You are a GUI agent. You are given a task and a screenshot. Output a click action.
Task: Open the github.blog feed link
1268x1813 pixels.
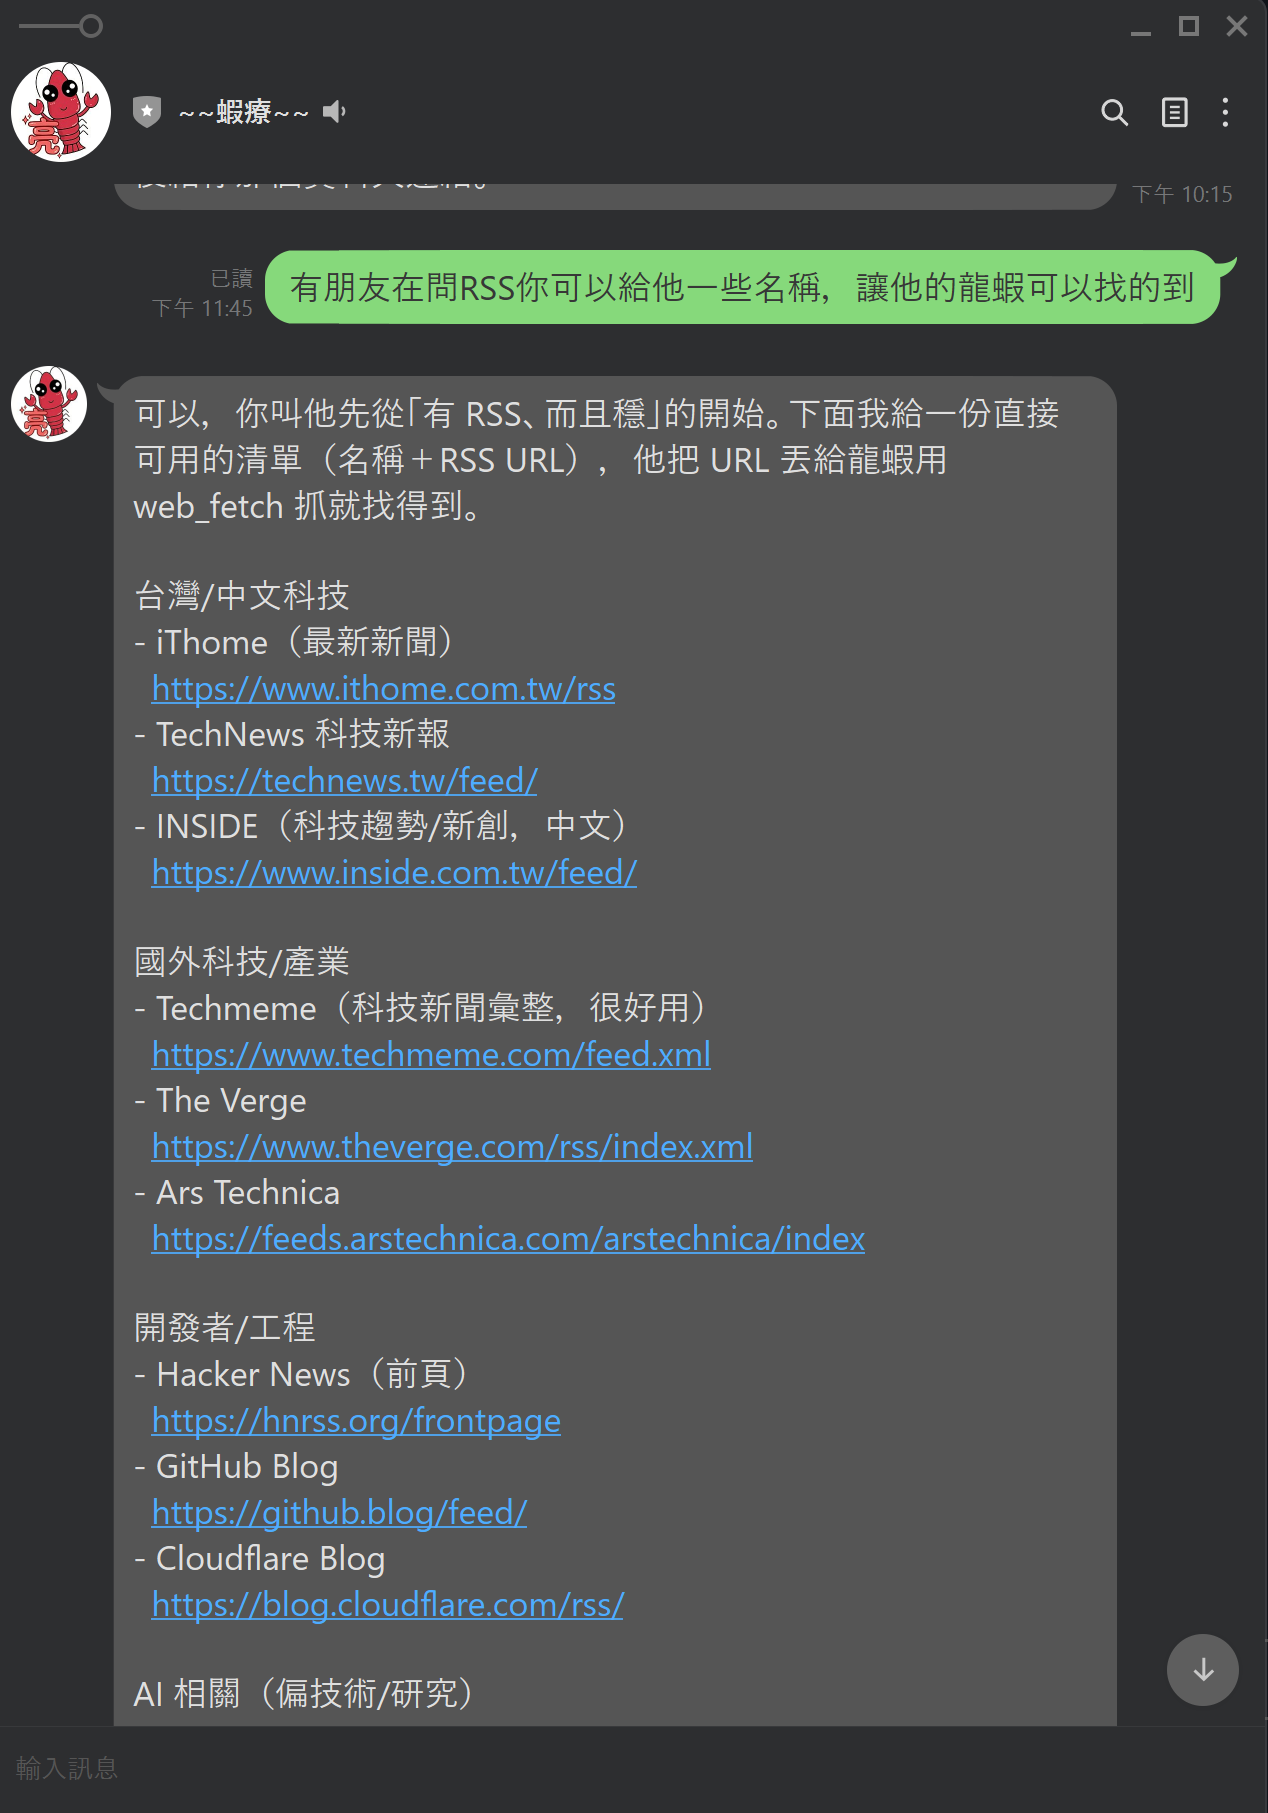click(339, 1512)
